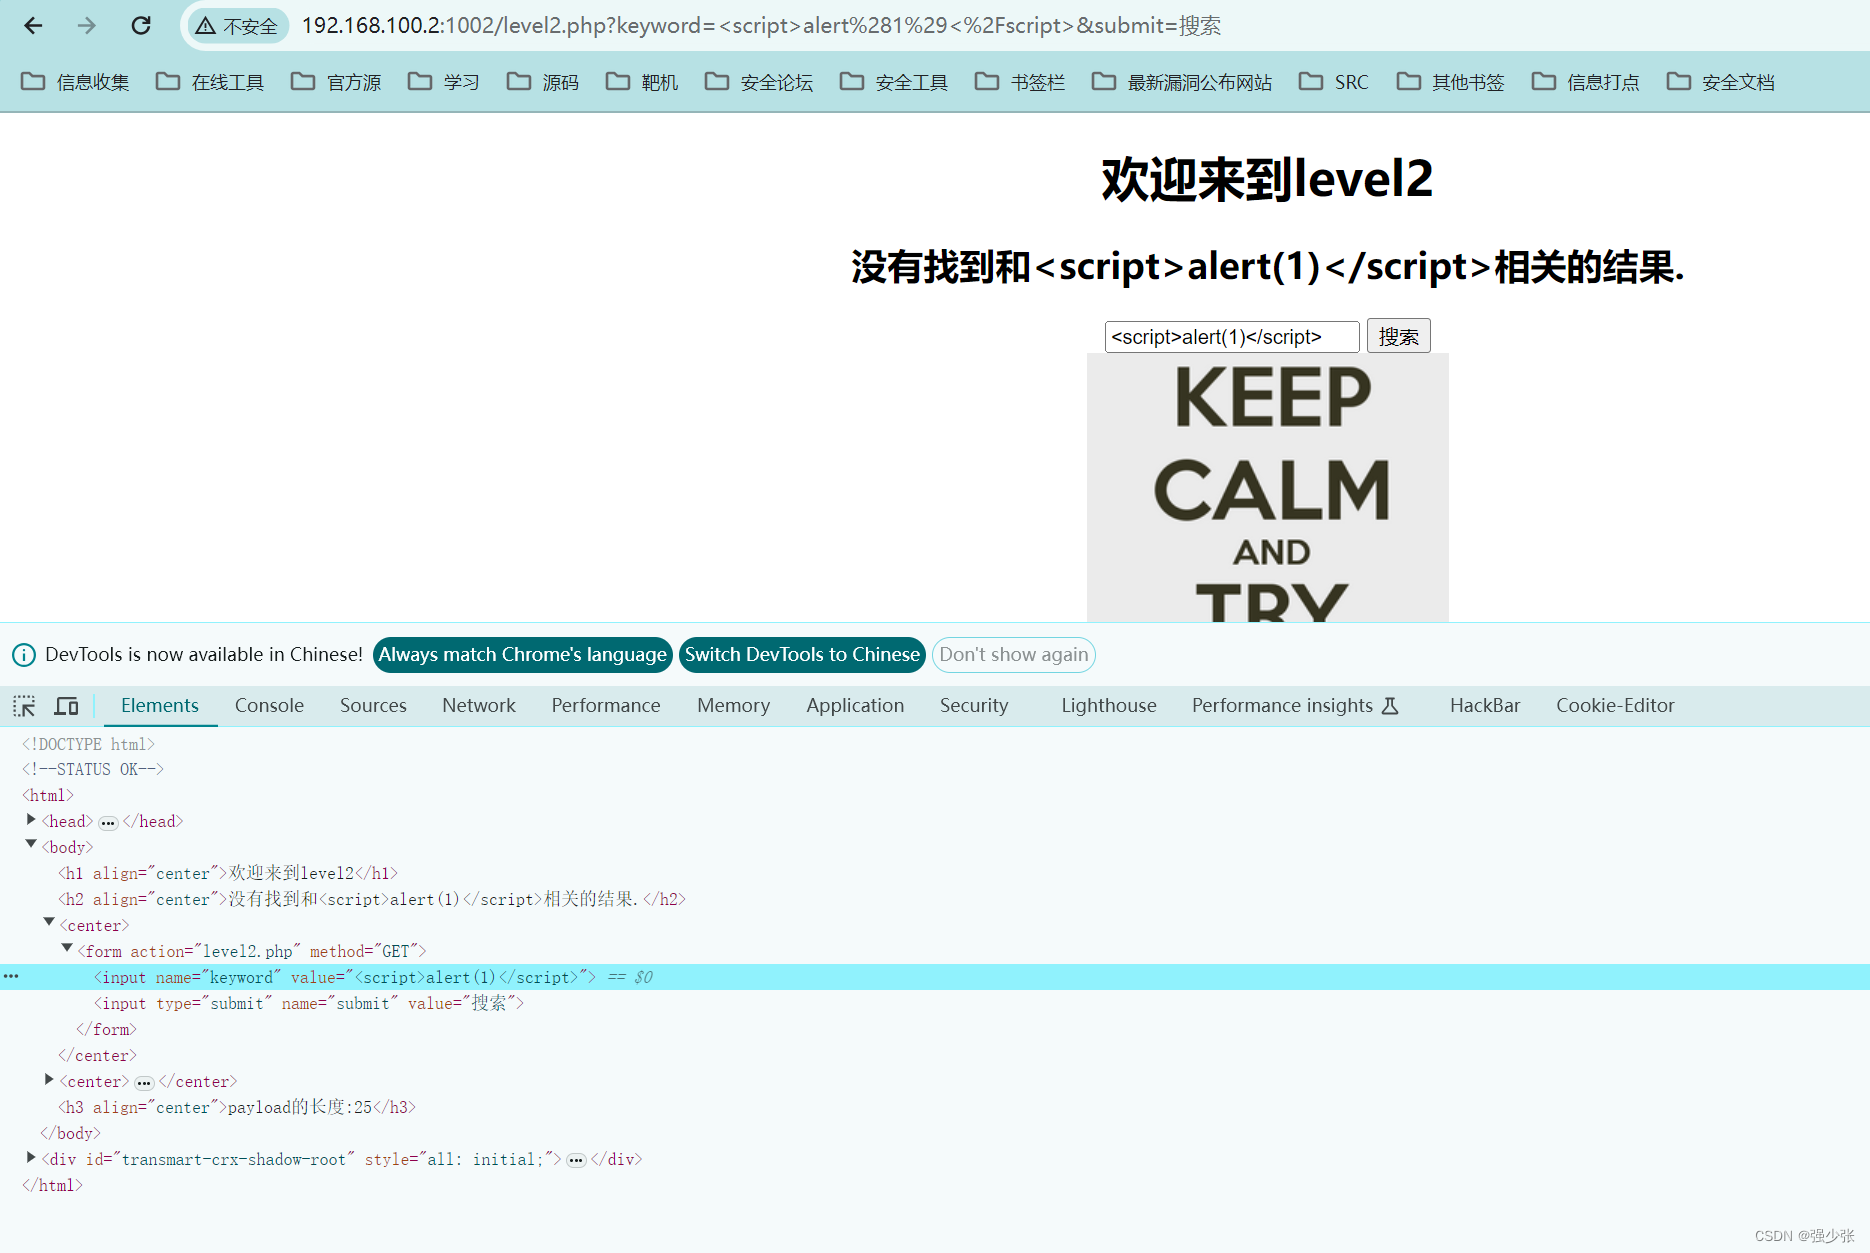Select the h1 欢迎来到level2 DOM node

click(228, 873)
